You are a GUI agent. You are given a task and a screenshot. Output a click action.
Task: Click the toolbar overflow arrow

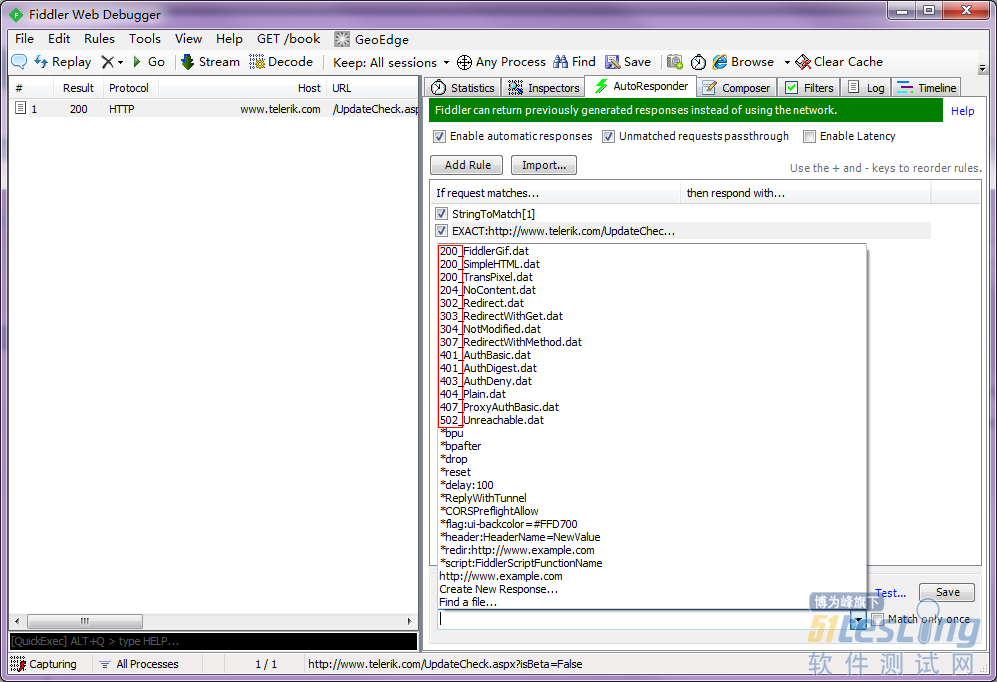(x=982, y=68)
